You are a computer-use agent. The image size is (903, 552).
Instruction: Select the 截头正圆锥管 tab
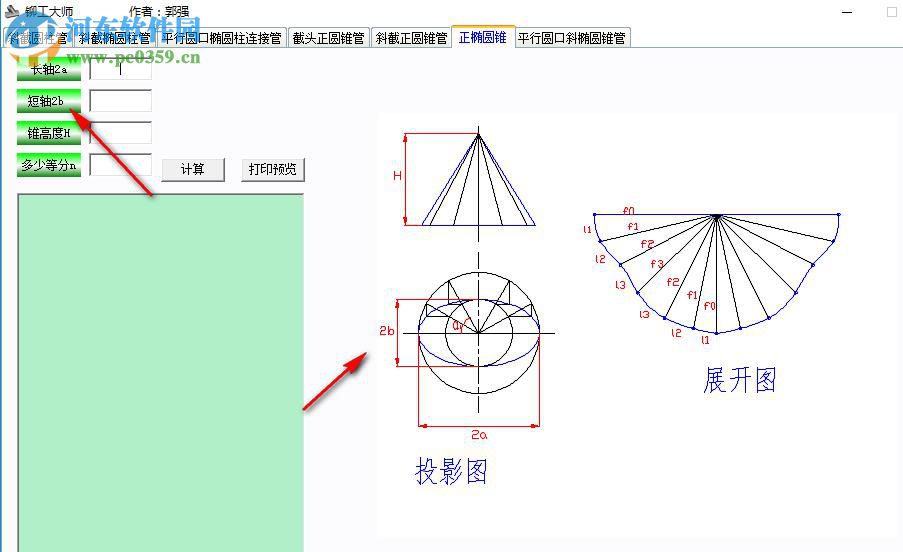tap(328, 38)
